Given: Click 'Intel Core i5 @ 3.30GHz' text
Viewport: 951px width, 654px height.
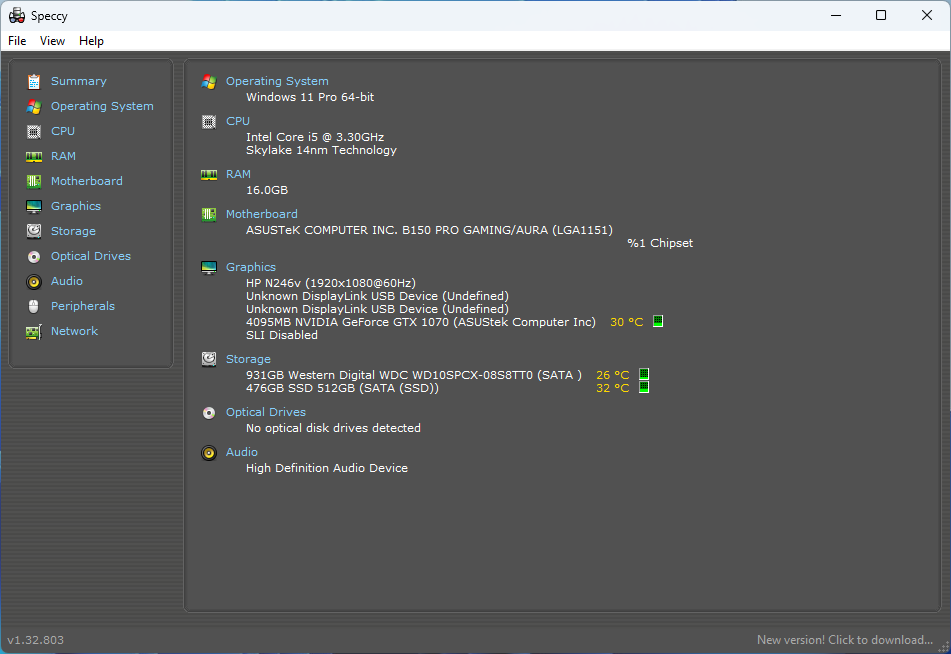Looking at the screenshot, I should click(x=315, y=137).
